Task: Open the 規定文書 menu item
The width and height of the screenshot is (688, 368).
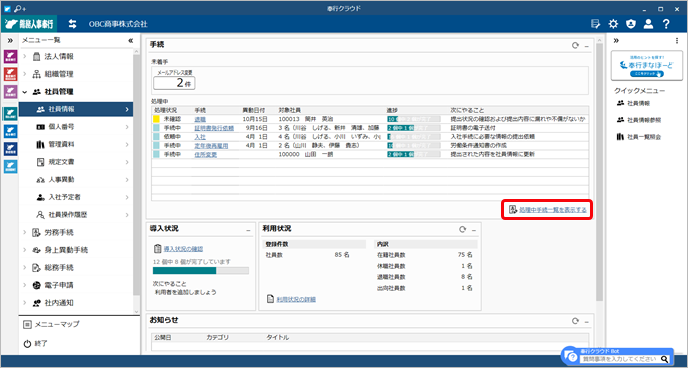Action: click(x=76, y=162)
